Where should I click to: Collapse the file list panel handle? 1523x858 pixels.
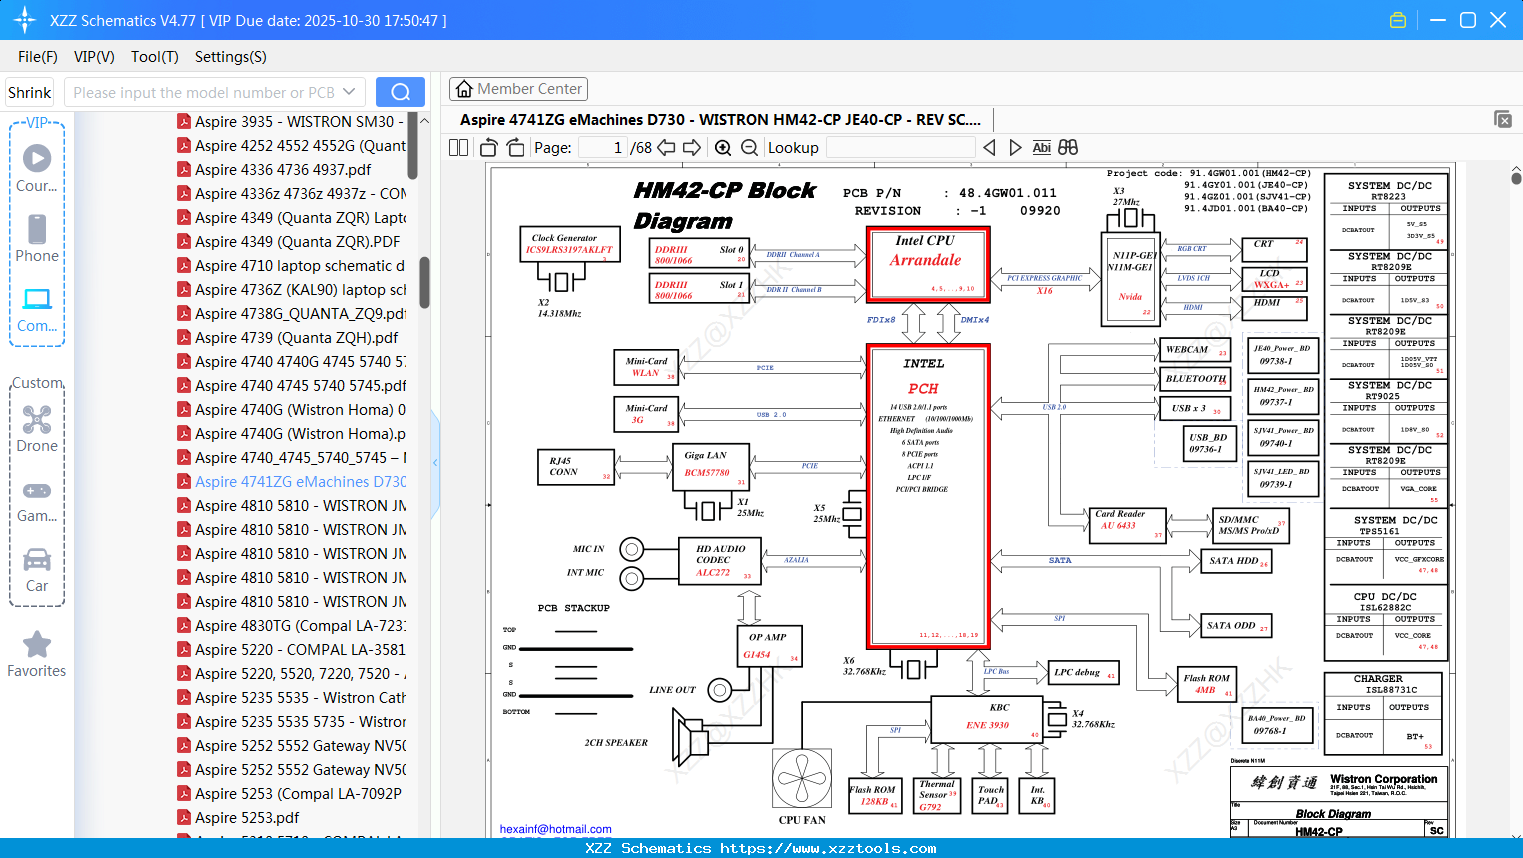click(435, 463)
